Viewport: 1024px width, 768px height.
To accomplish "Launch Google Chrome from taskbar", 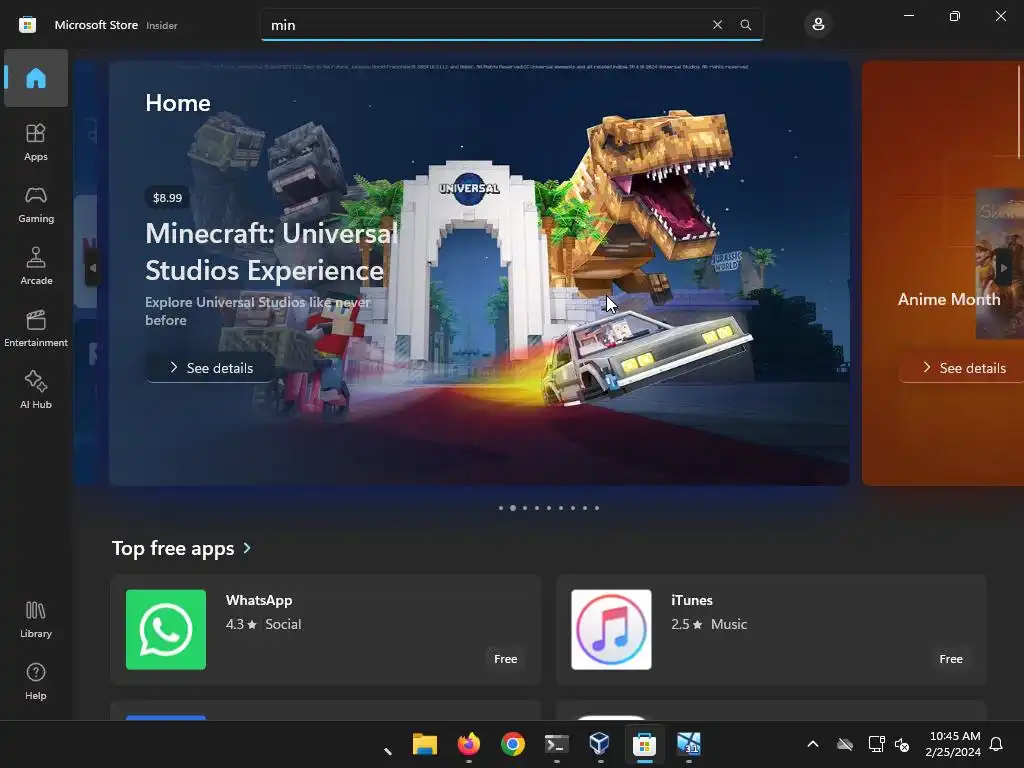I will [513, 744].
